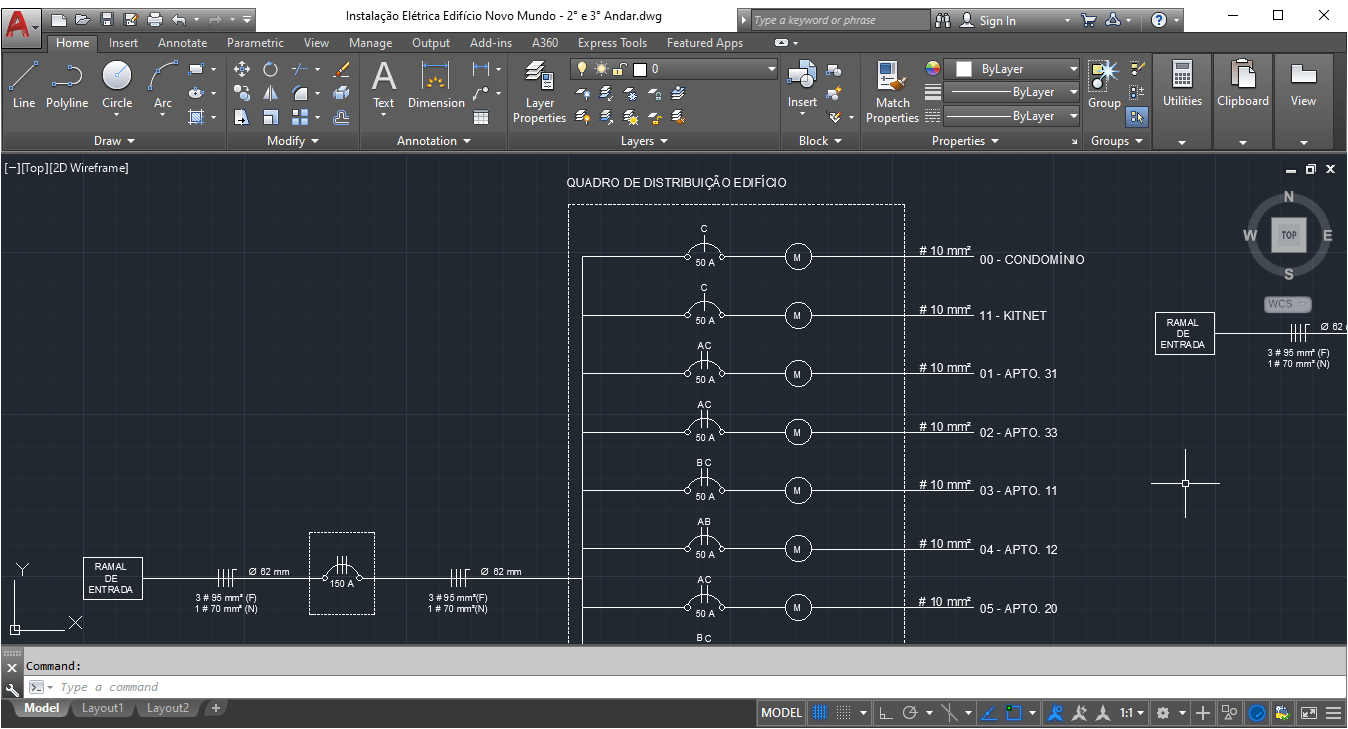Toggle the group selection button in Groups panel

click(x=1137, y=117)
